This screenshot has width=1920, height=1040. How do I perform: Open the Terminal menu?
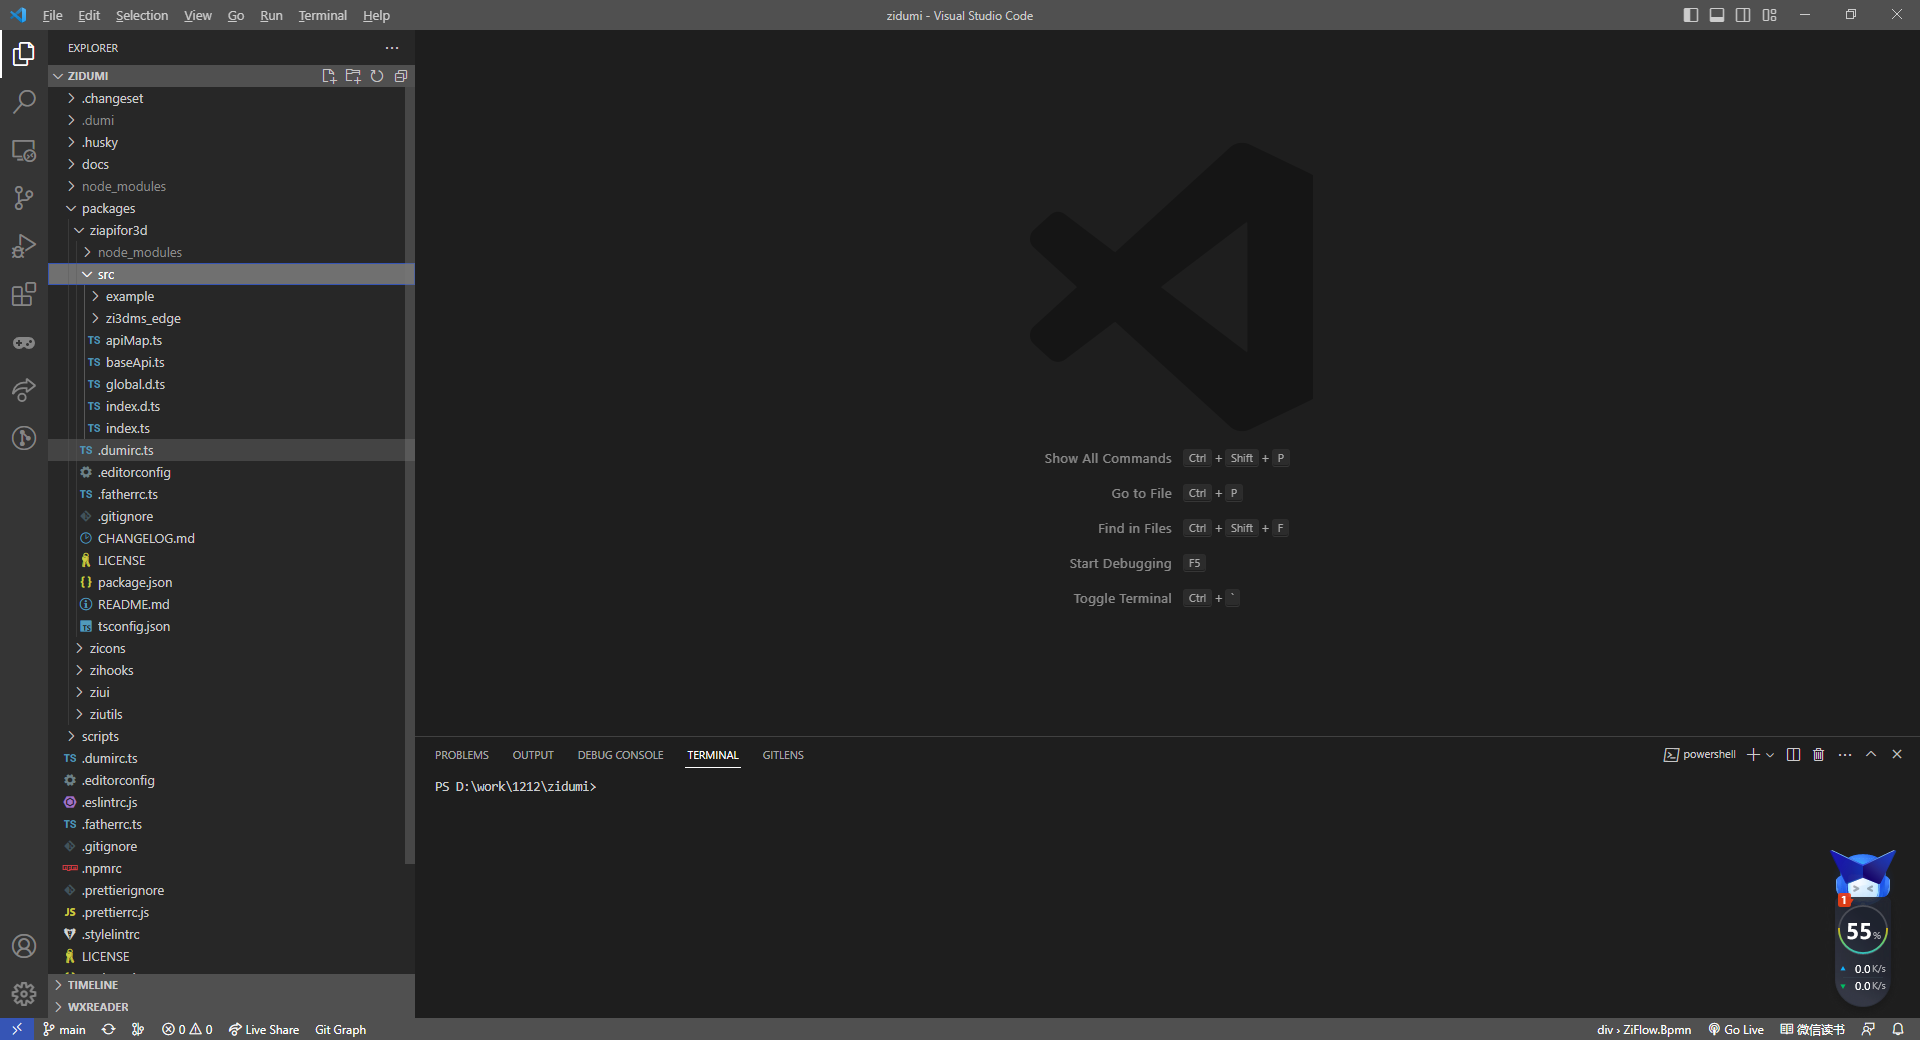pyautogui.click(x=322, y=15)
